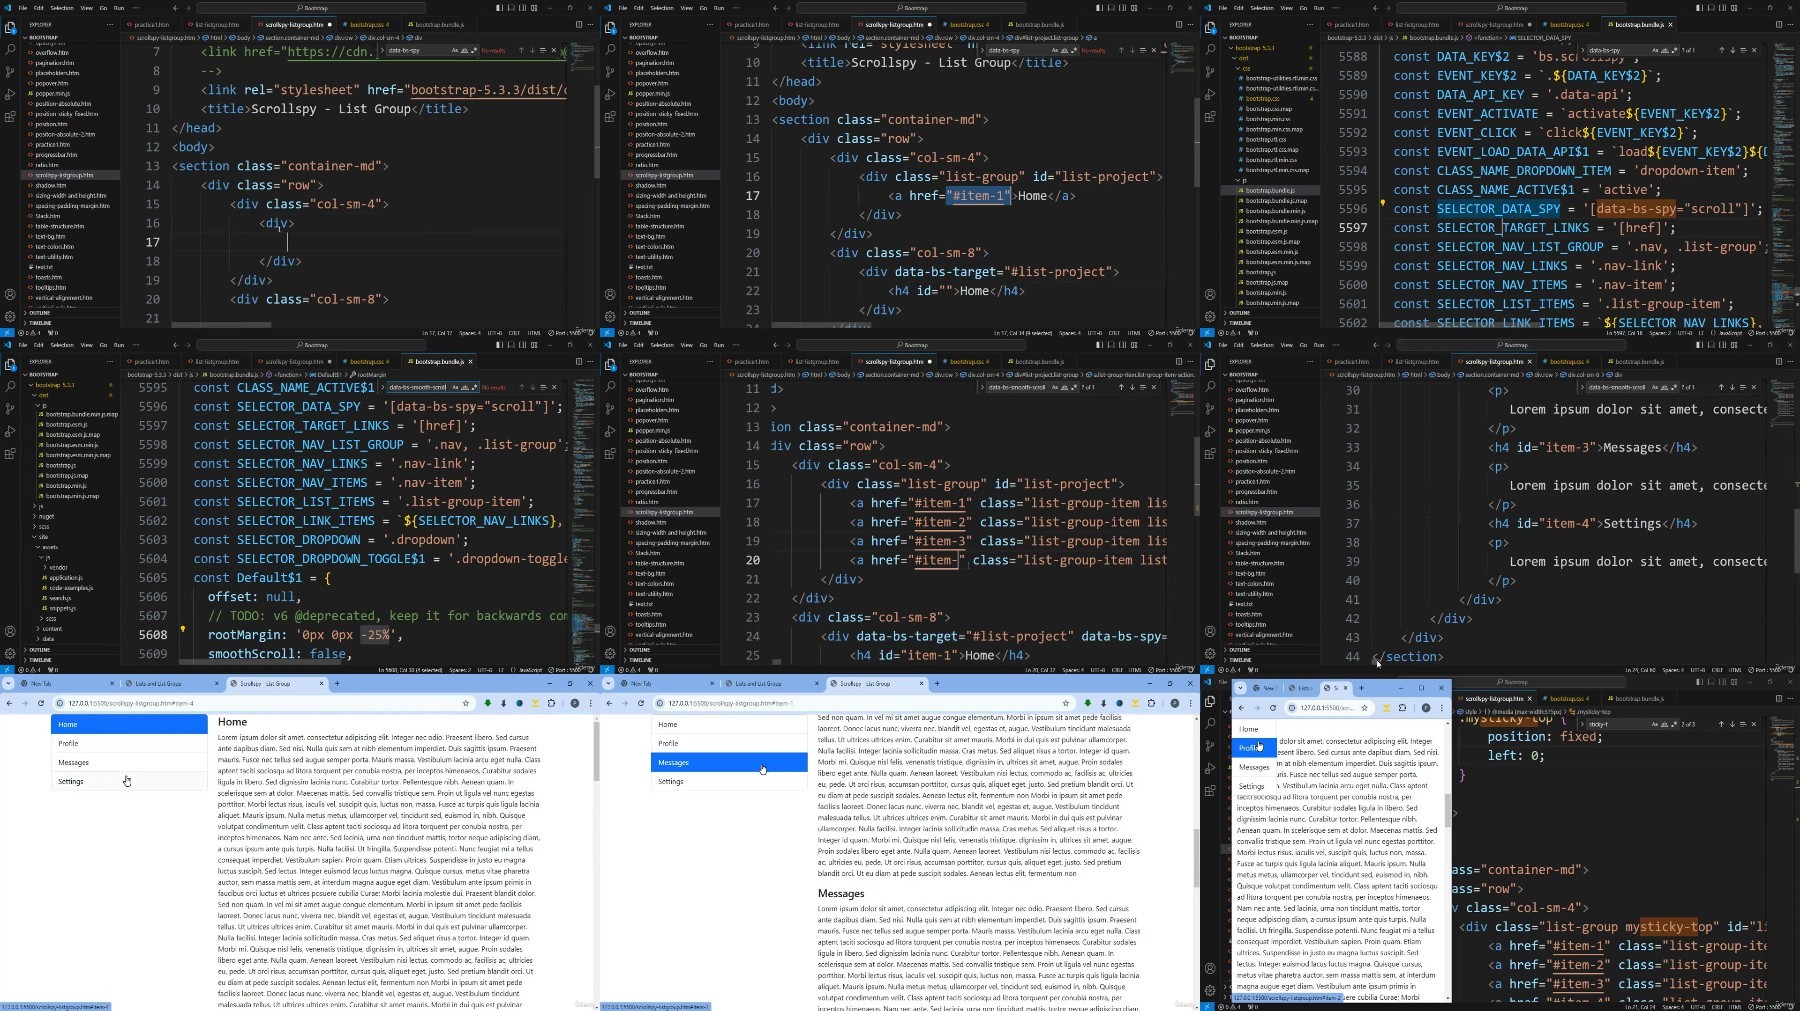This screenshot has width=1800, height=1011.
Task: Open Customize Layout icon in top-left VS Code window
Action: coord(536,8)
